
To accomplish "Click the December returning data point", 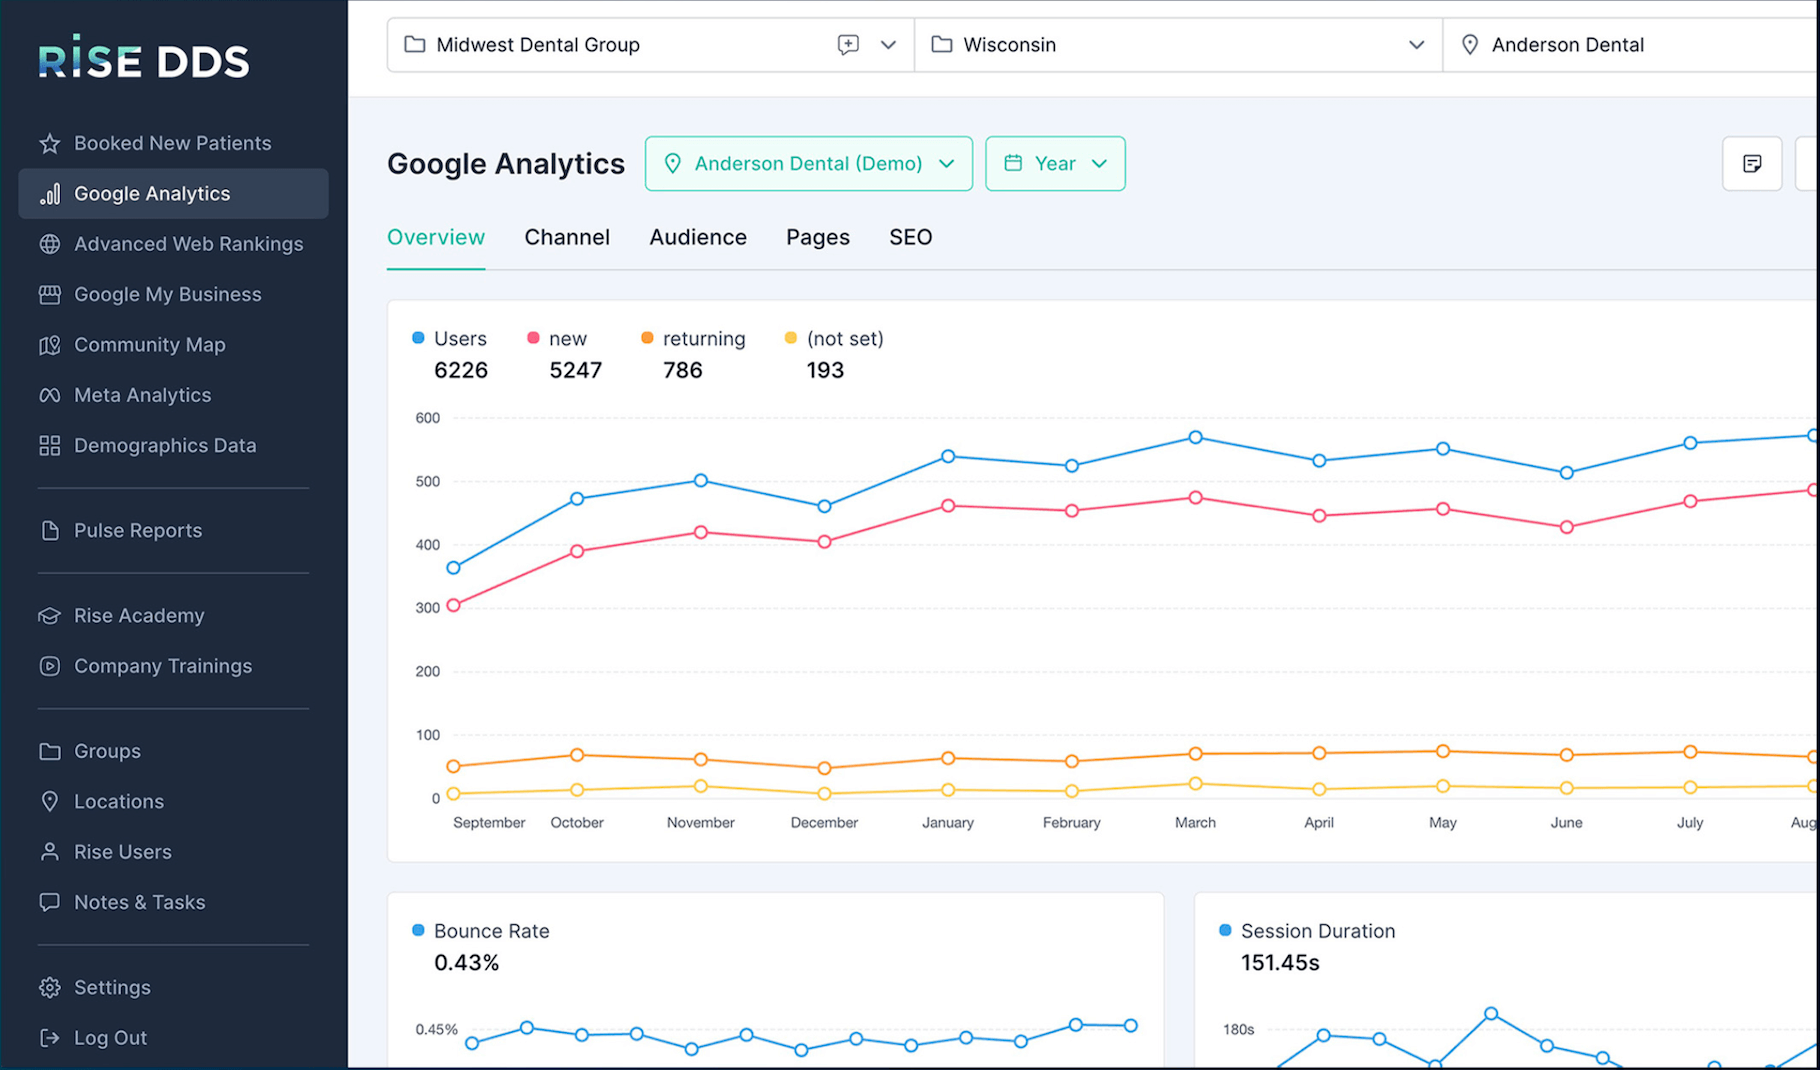I will click(824, 769).
